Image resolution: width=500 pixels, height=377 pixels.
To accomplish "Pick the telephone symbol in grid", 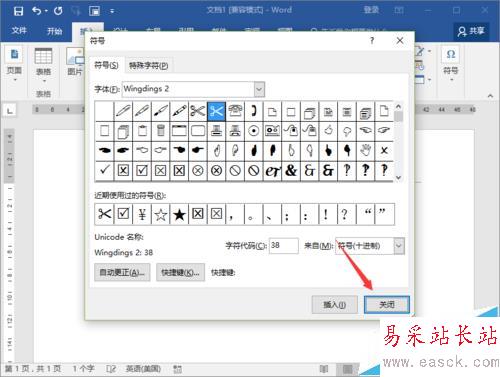I will point(235,111).
